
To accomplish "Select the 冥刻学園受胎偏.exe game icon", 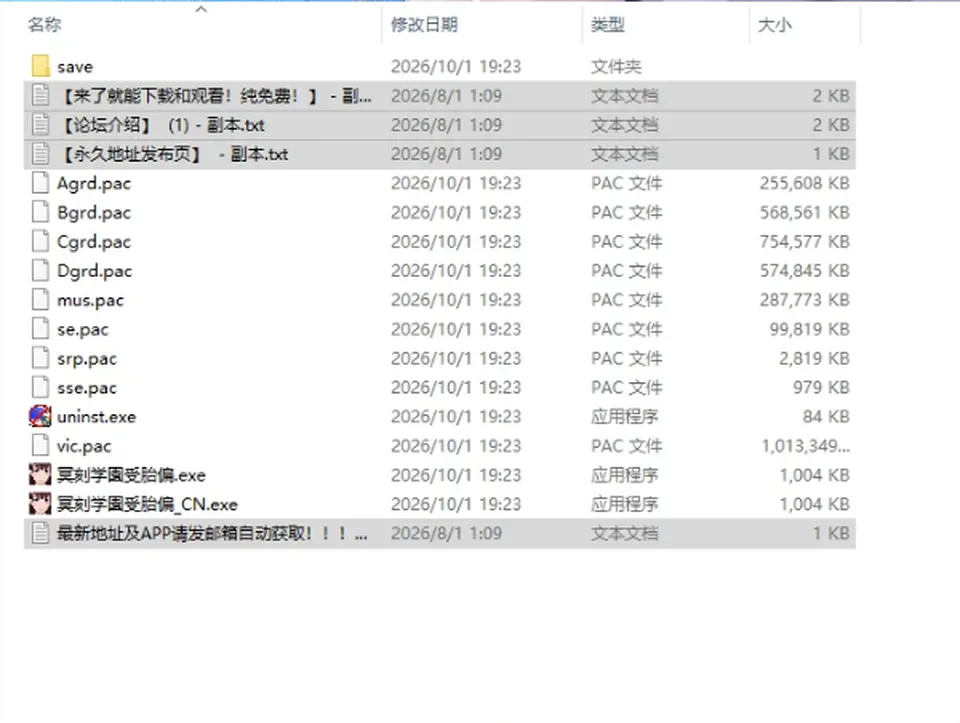I will [40, 475].
